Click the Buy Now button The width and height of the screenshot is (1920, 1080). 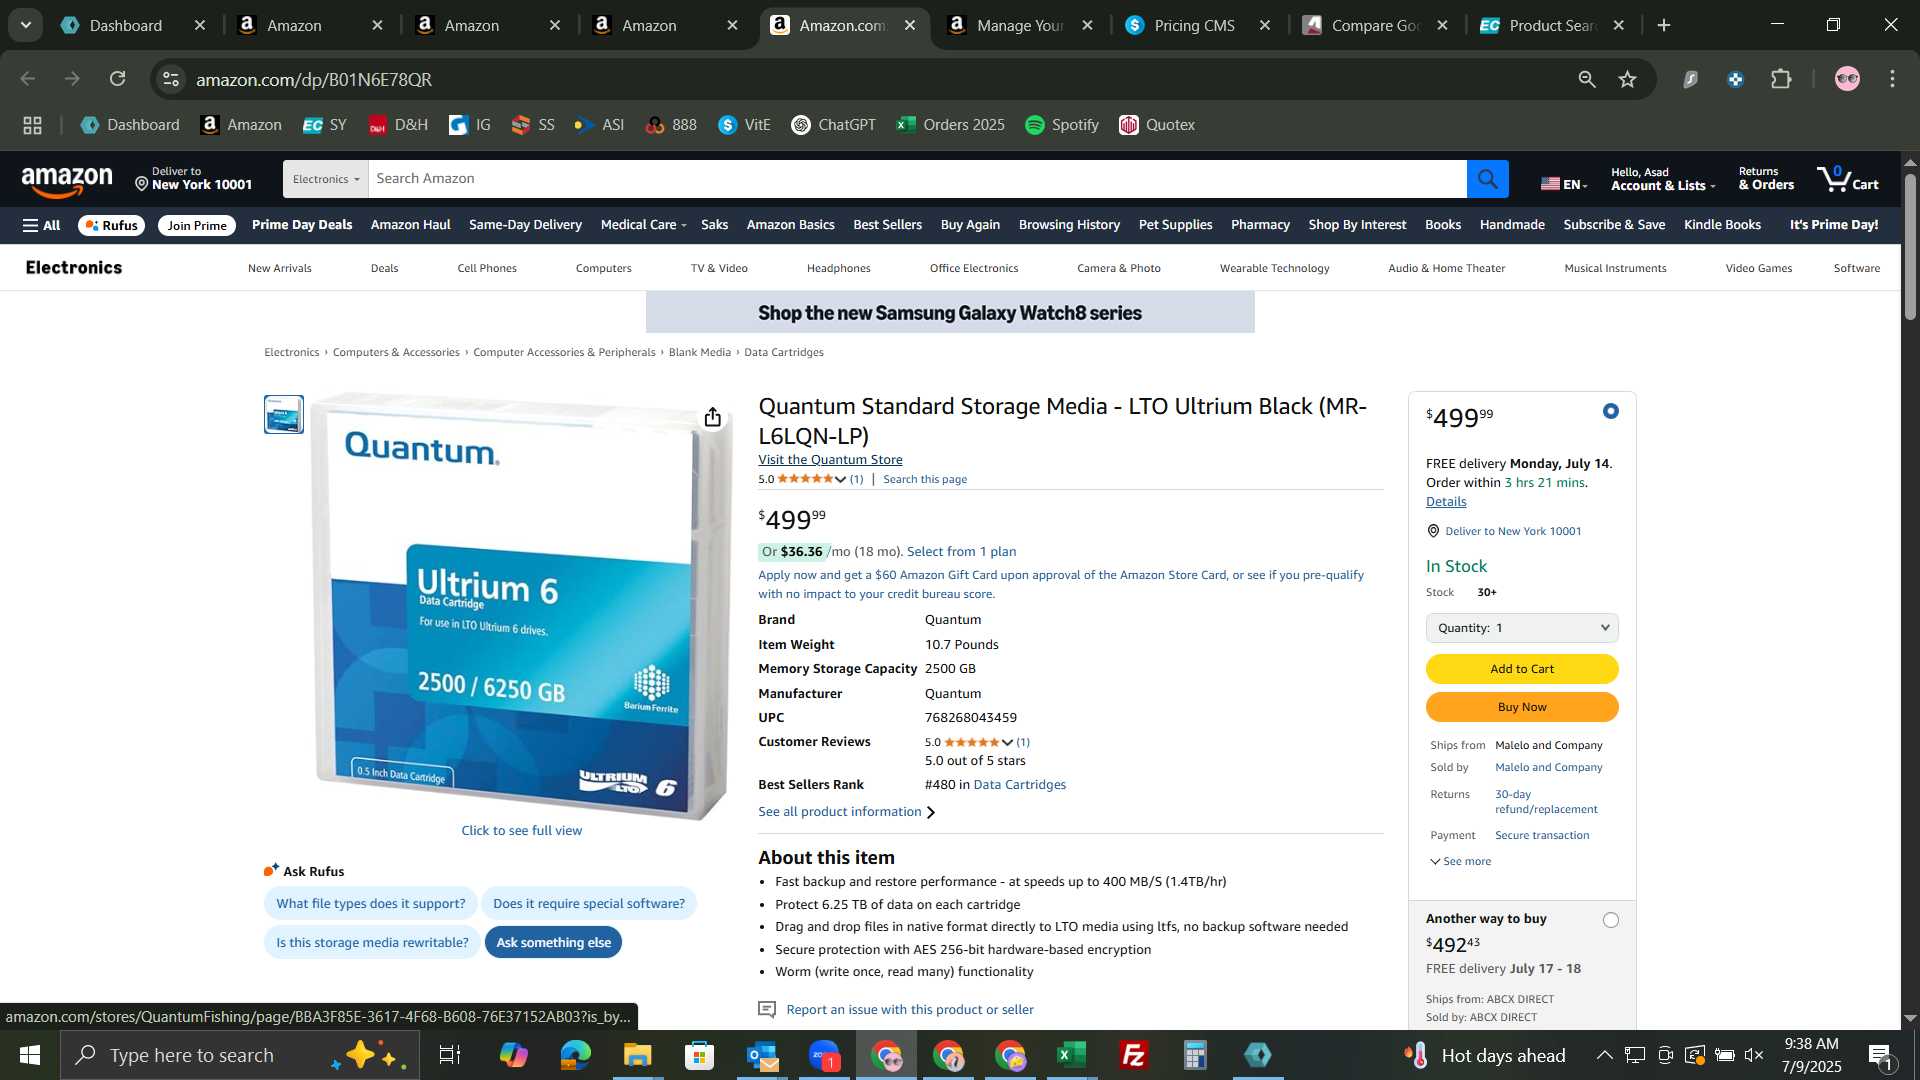[x=1521, y=707]
